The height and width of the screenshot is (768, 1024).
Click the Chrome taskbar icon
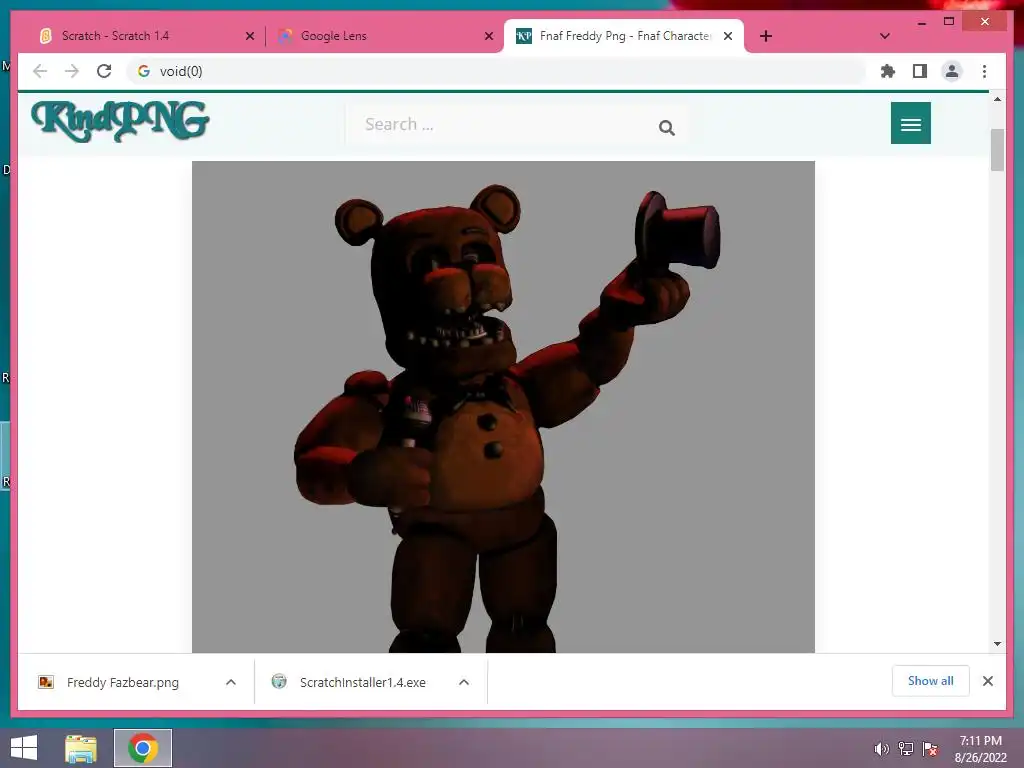[143, 748]
